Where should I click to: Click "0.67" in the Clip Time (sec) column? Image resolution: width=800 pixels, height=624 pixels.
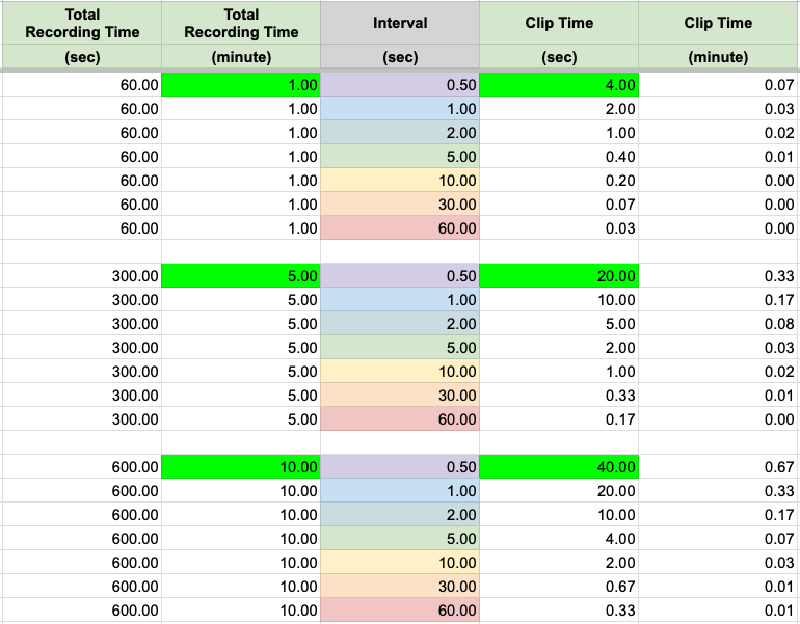(x=559, y=587)
